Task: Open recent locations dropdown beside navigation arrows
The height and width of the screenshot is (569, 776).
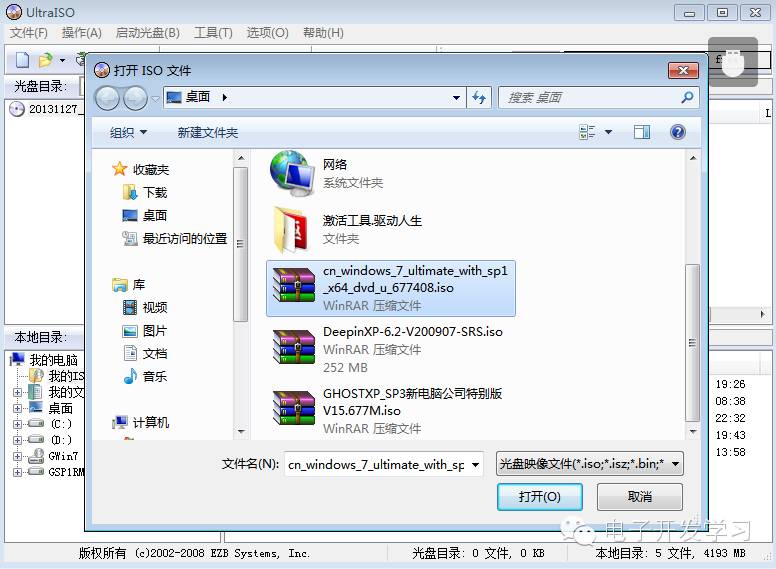Action: [155, 98]
